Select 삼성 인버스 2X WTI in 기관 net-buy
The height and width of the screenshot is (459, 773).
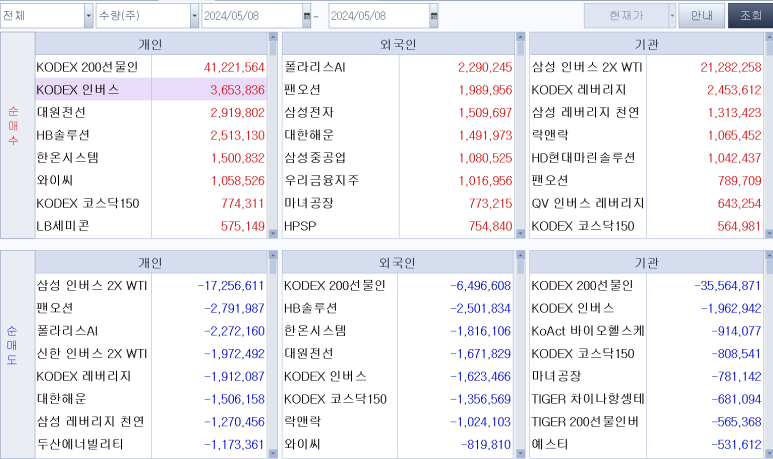coord(647,67)
